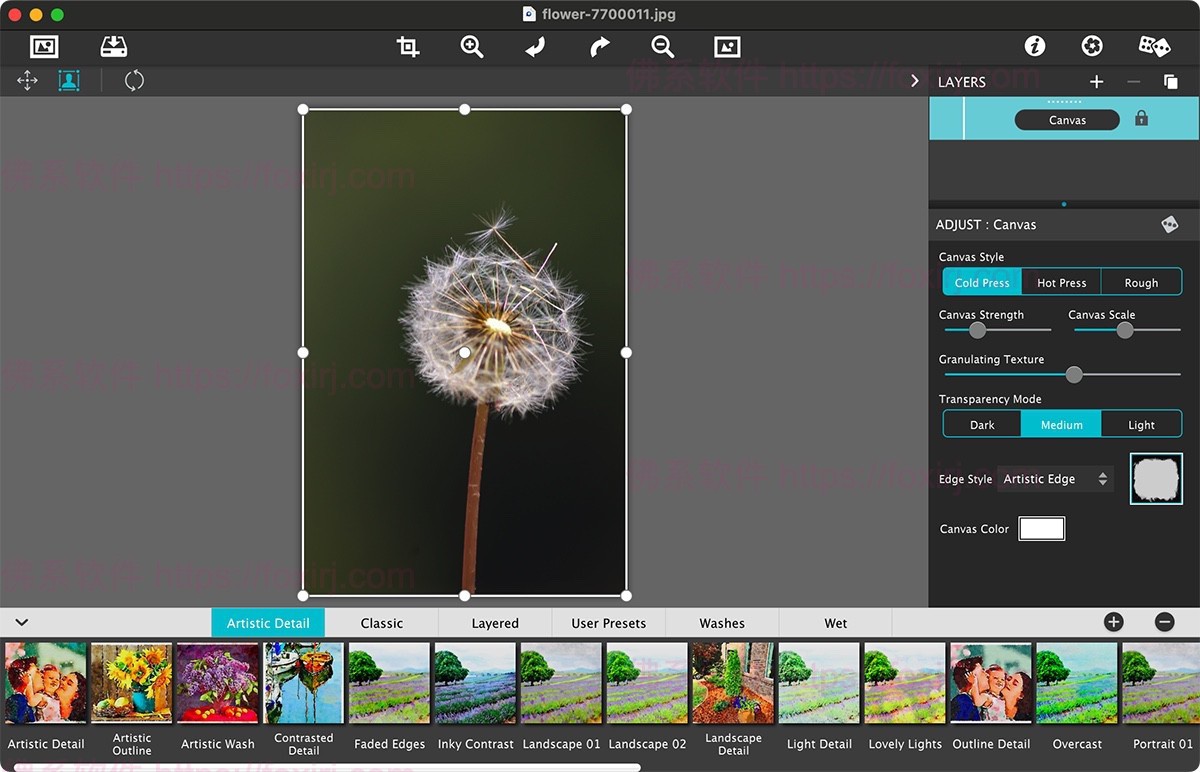Collapse the presets panel with the chevron

[22, 622]
